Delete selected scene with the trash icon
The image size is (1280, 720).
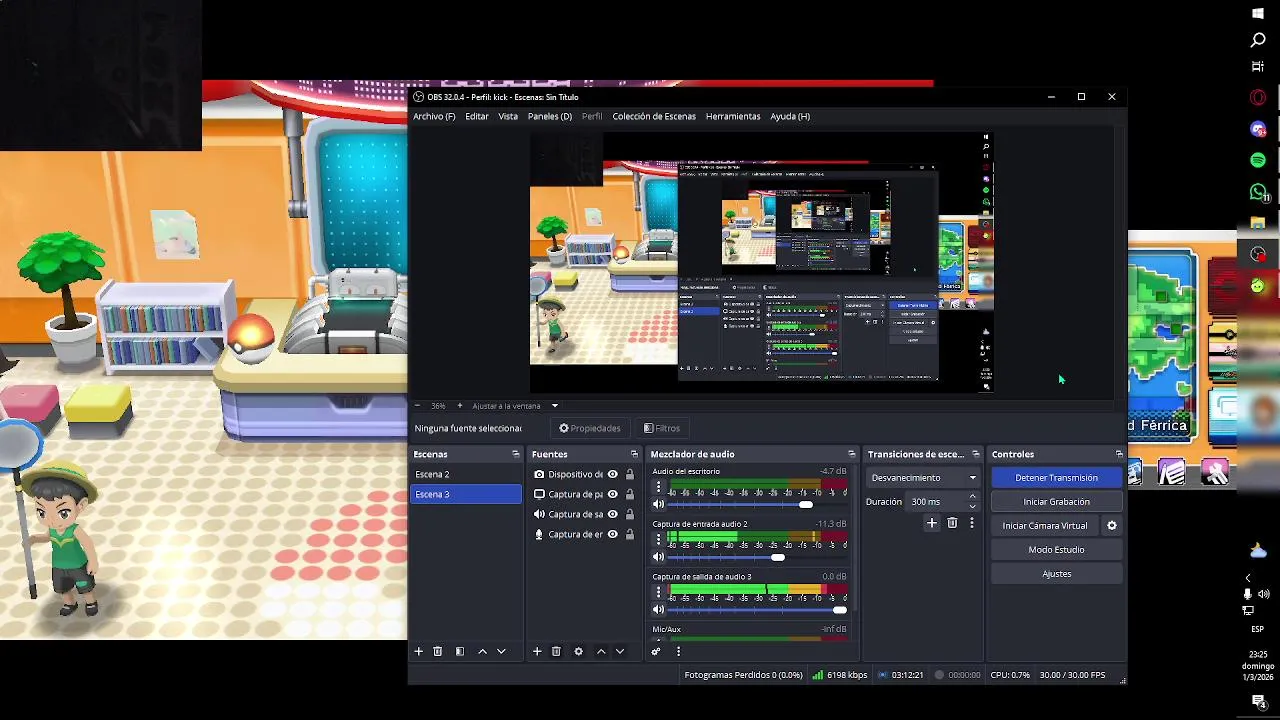437,651
